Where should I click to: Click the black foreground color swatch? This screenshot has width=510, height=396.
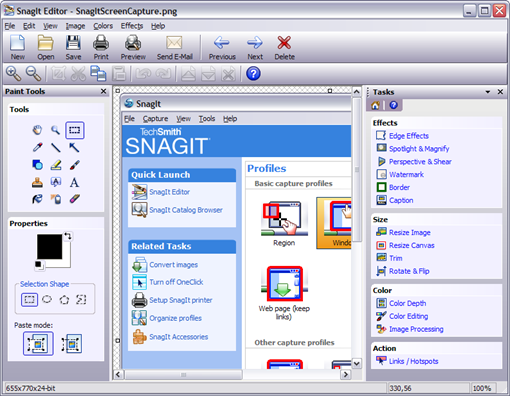coord(49,247)
